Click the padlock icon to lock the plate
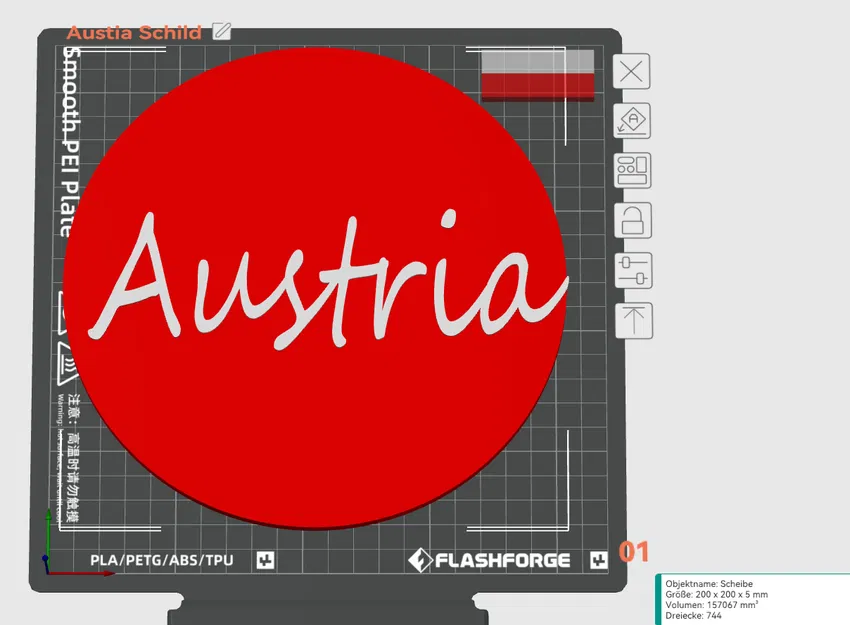This screenshot has width=850, height=625. [x=632, y=220]
